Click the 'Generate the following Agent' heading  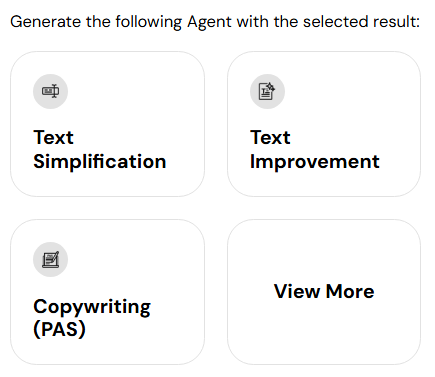click(215, 22)
